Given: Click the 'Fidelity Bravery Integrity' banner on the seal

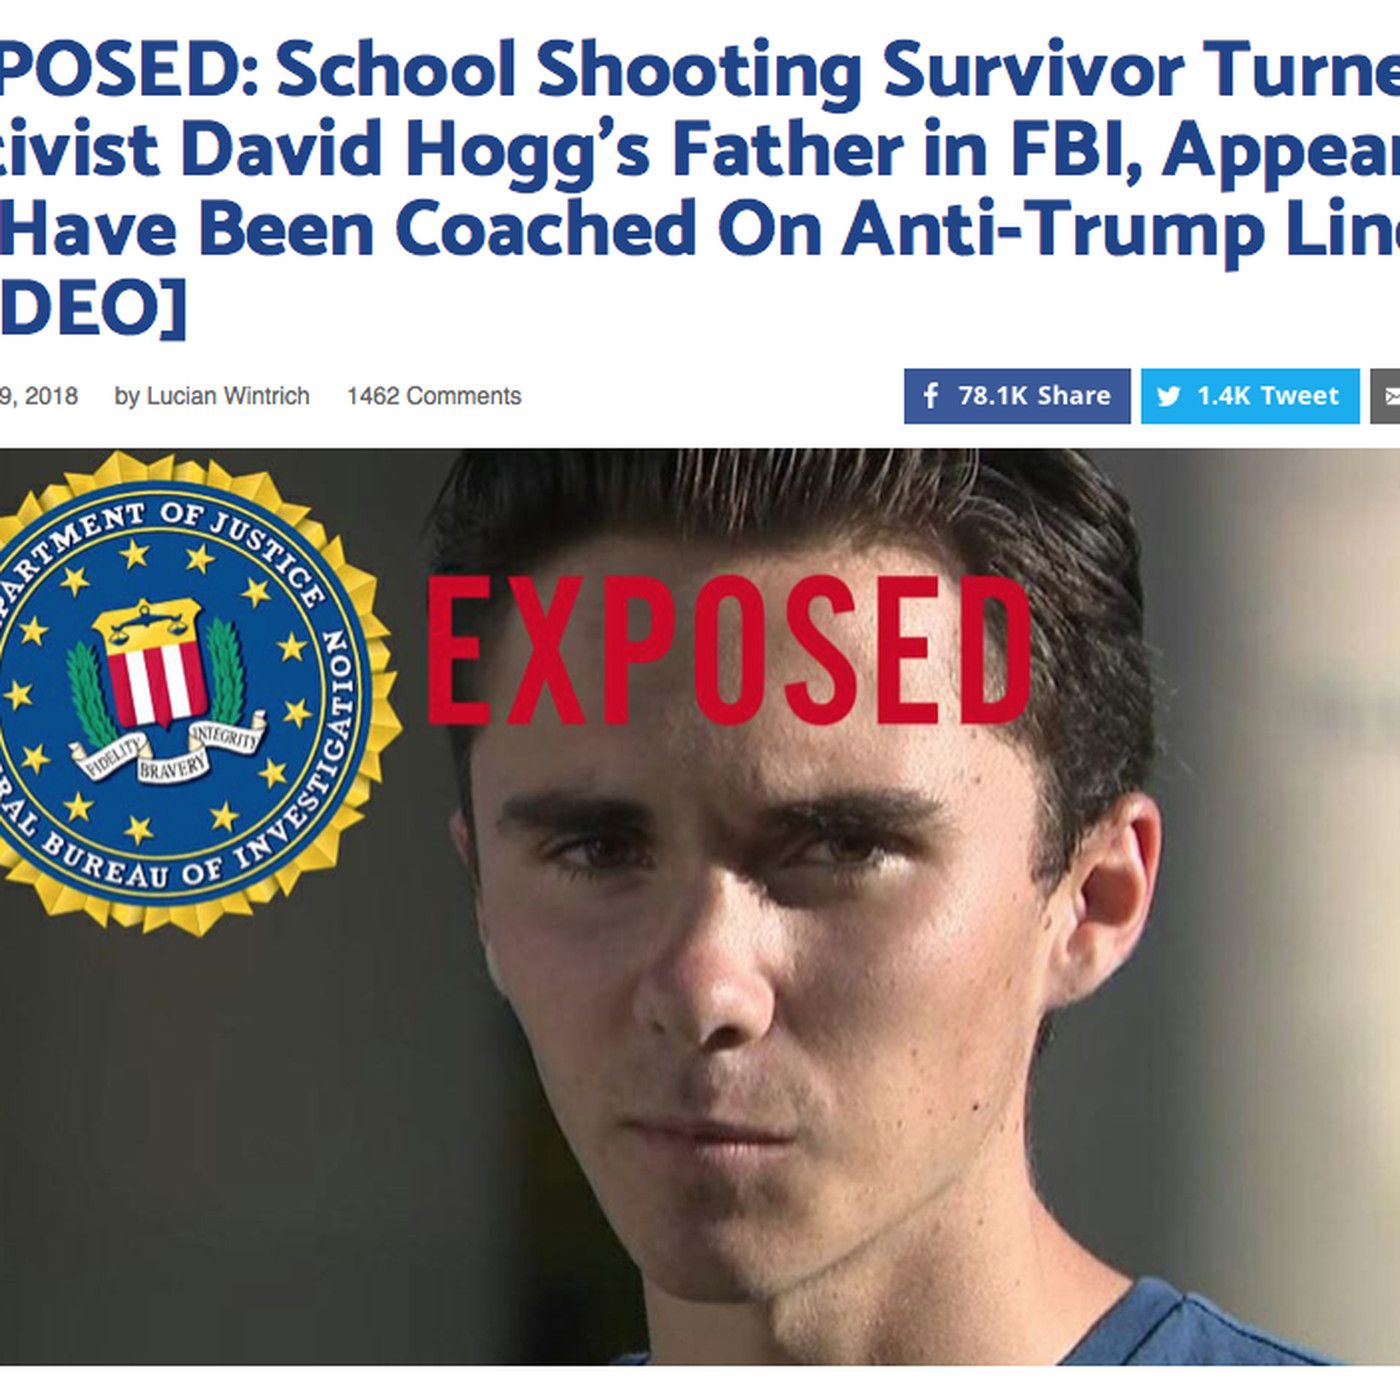Looking at the screenshot, I should pos(172,750).
